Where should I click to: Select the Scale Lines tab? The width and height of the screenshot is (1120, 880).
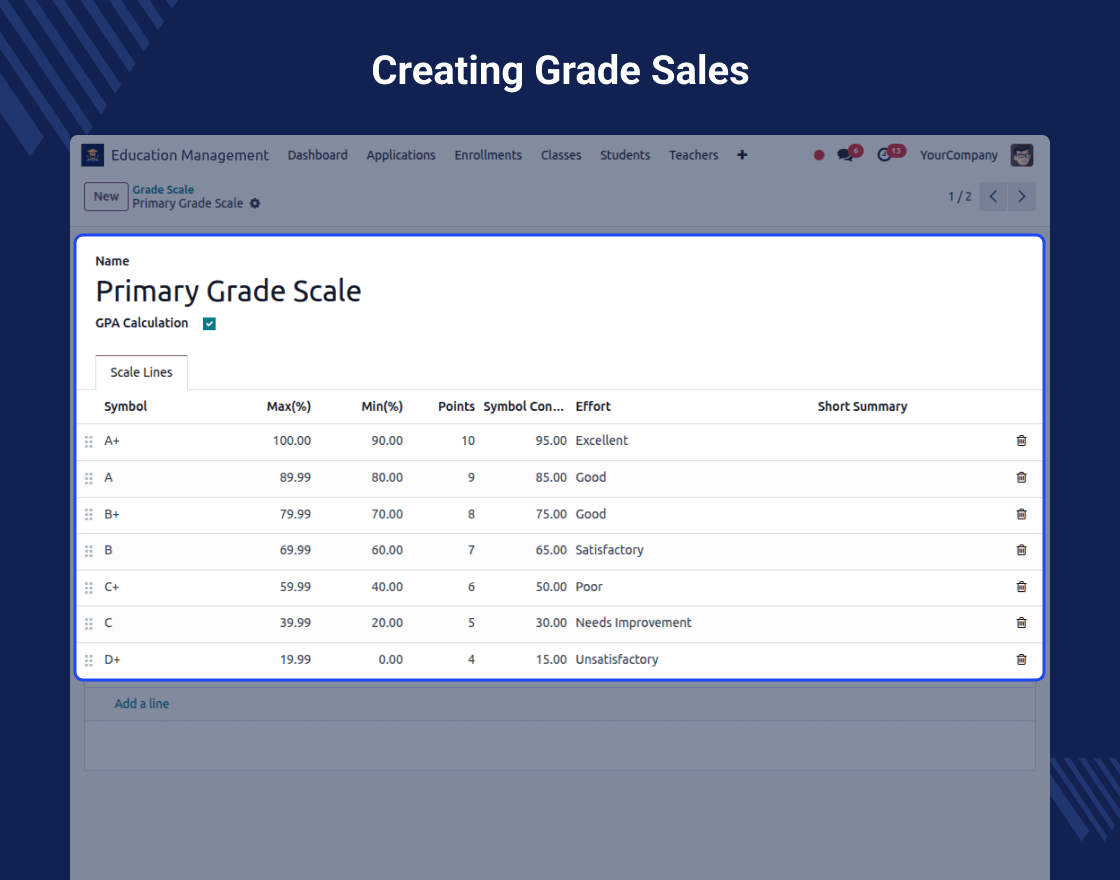click(141, 372)
